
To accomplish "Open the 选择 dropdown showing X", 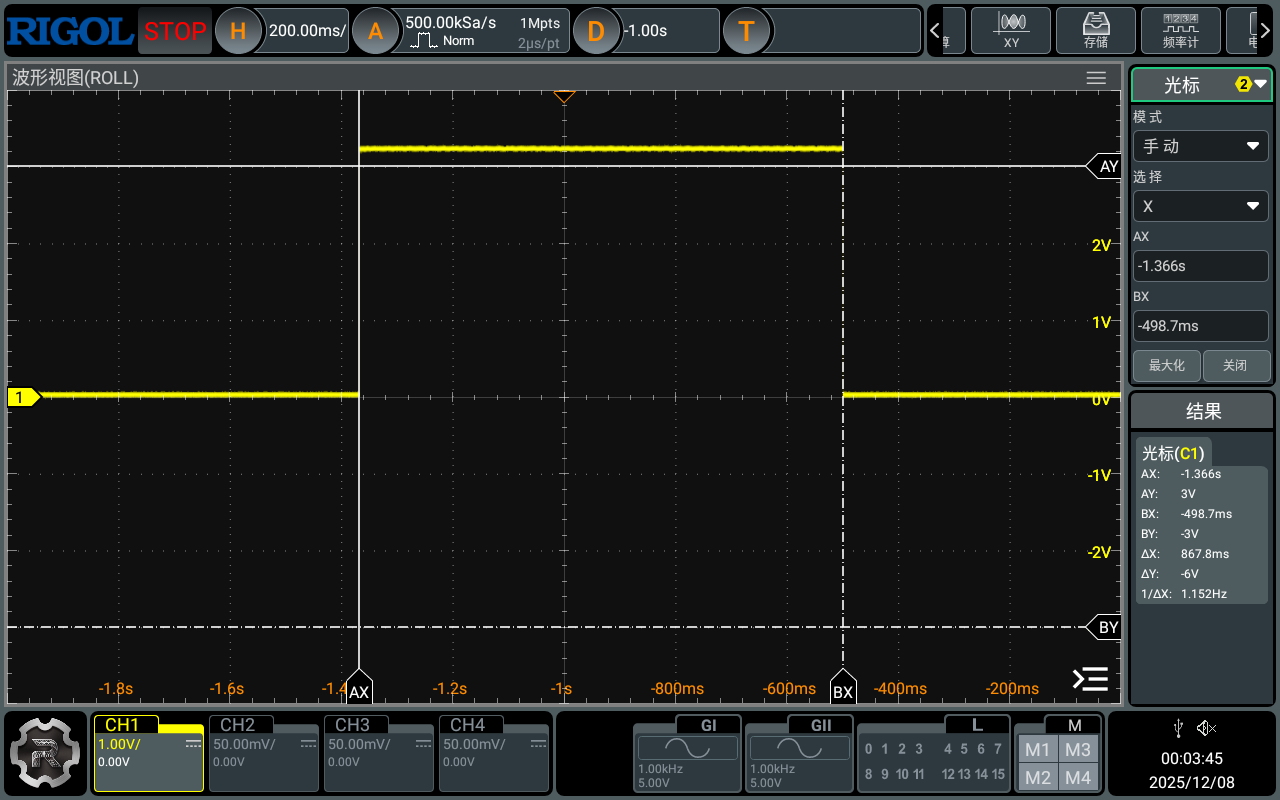I will pyautogui.click(x=1200, y=206).
